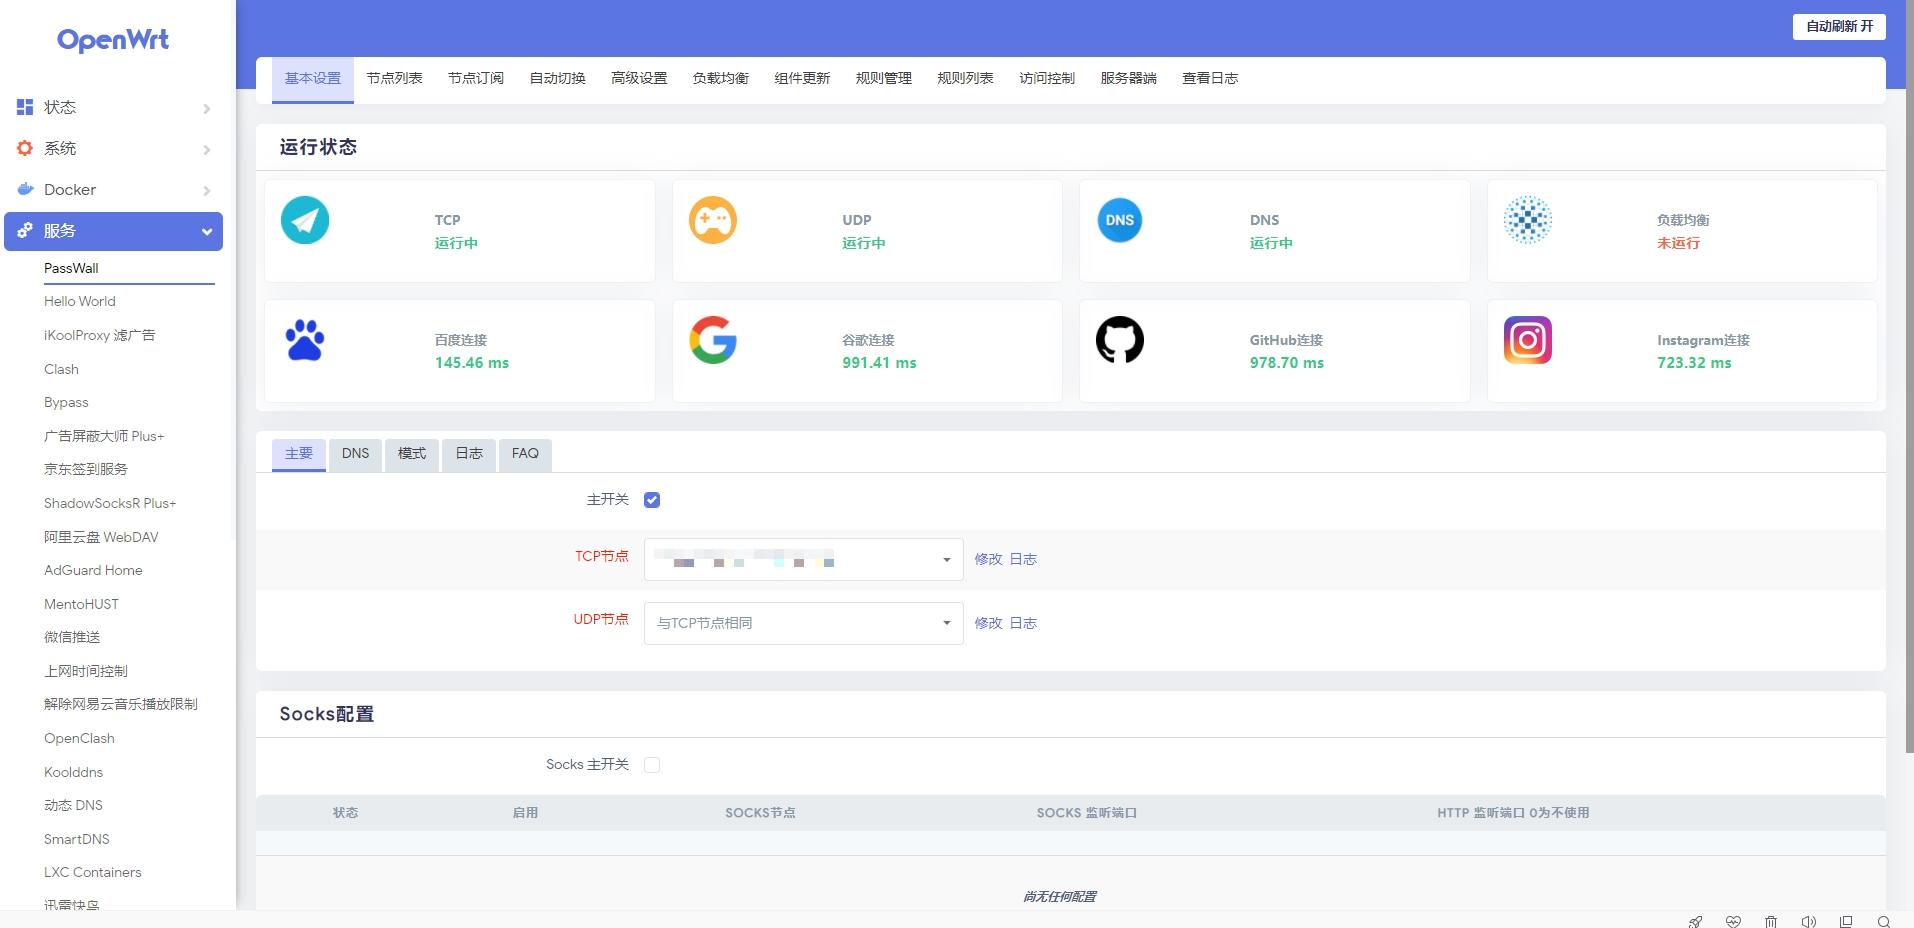This screenshot has width=1914, height=928.
Task: Open the 组件更新 tab
Action: tap(802, 78)
